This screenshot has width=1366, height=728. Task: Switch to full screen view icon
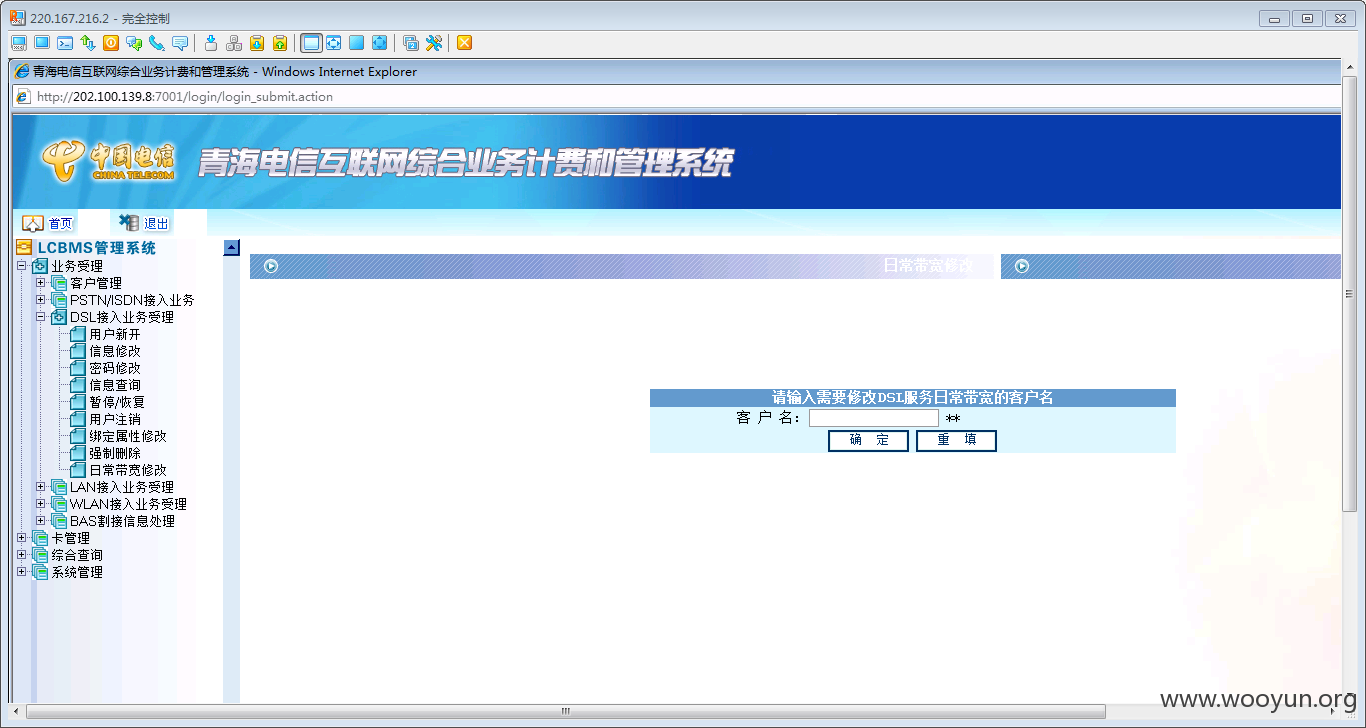[x=356, y=43]
